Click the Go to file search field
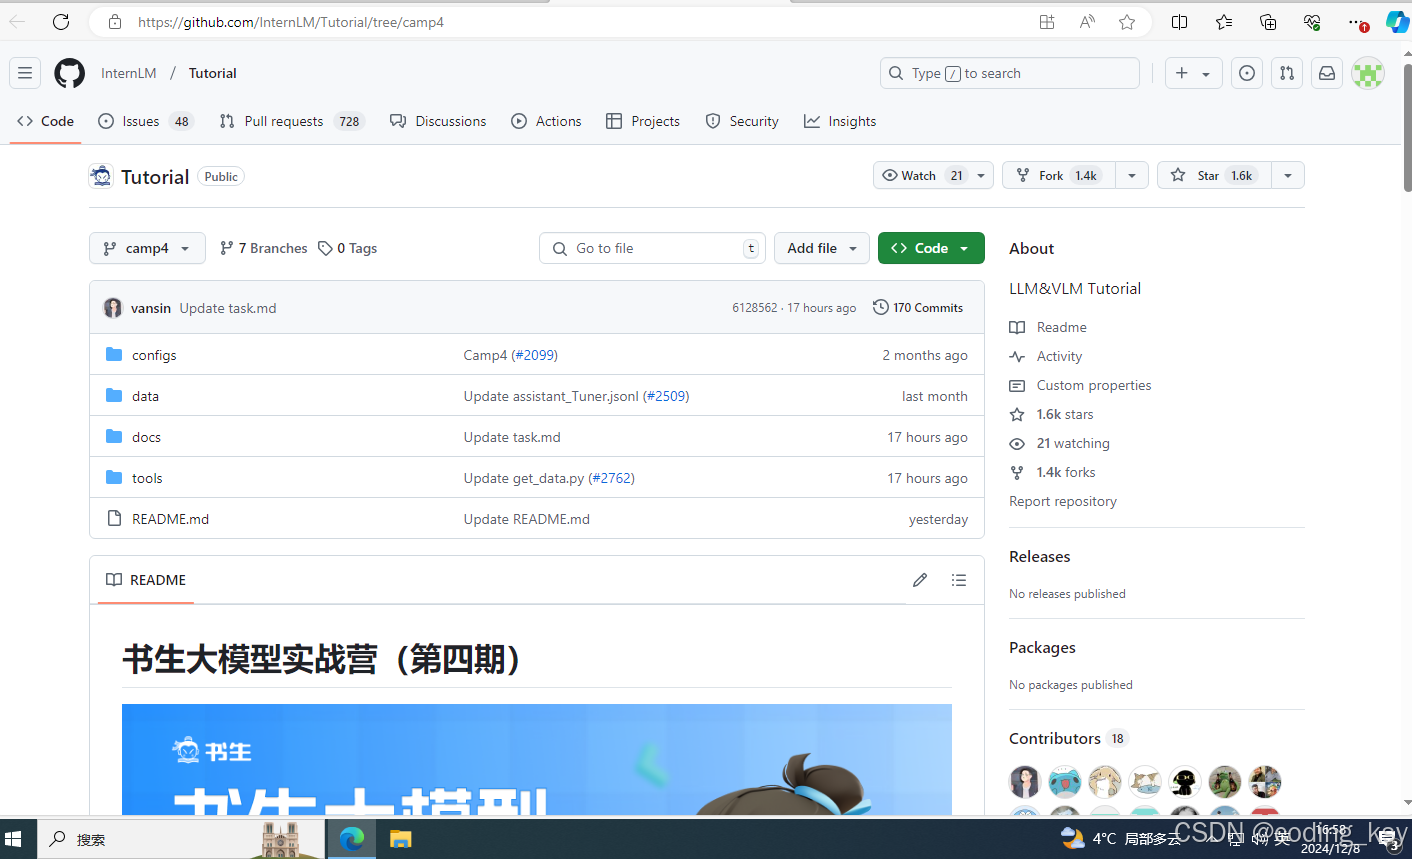This screenshot has height=859, width=1412. [652, 248]
